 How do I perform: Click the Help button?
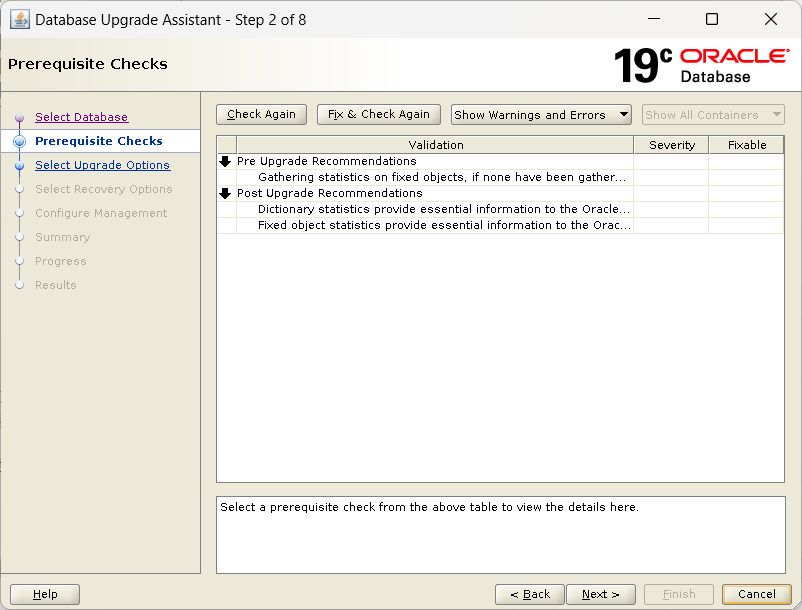tap(45, 594)
